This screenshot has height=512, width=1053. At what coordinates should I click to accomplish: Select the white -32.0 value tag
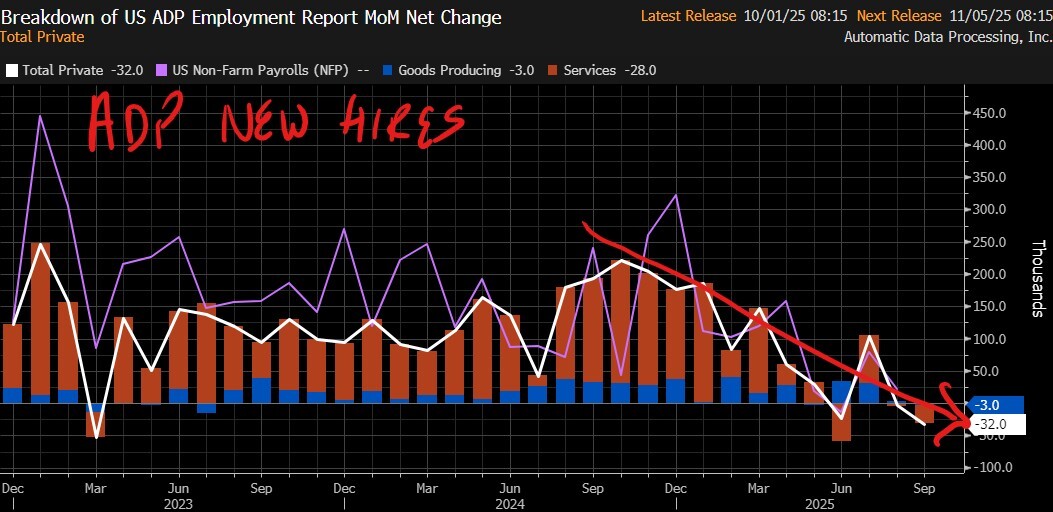[x=996, y=425]
